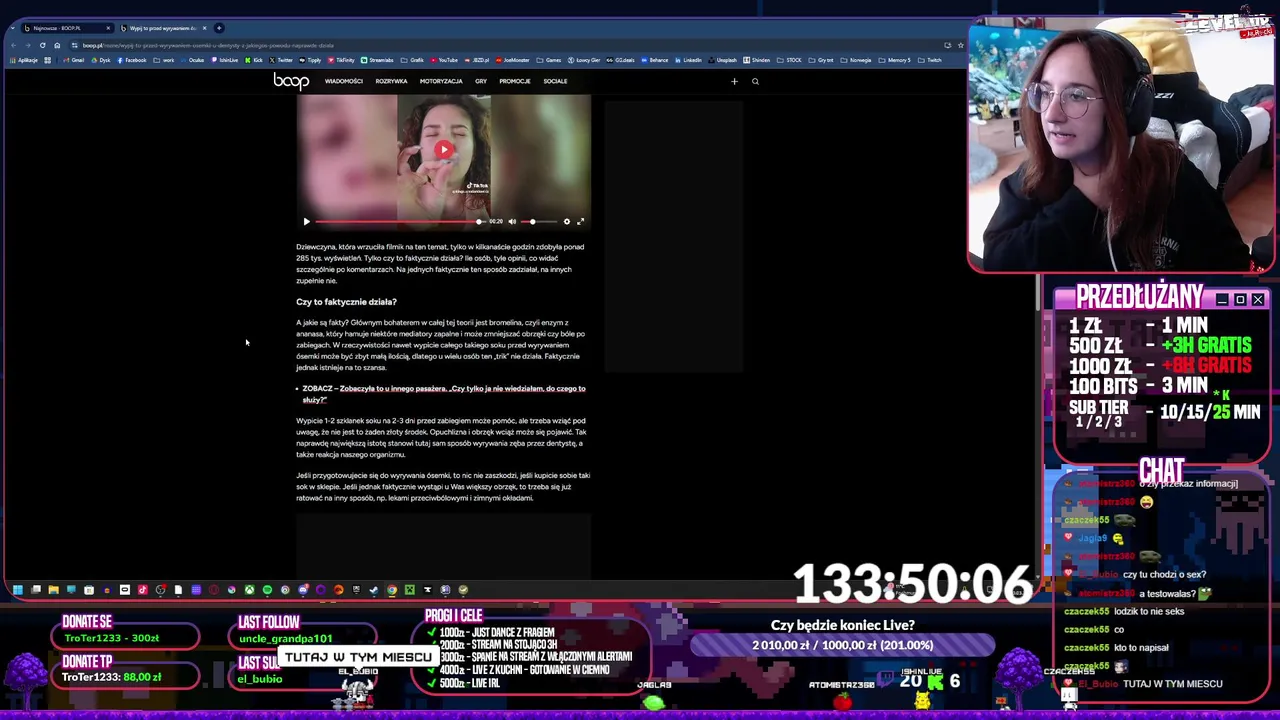
Task: Open the TikFinity bookmark
Action: click(341, 60)
